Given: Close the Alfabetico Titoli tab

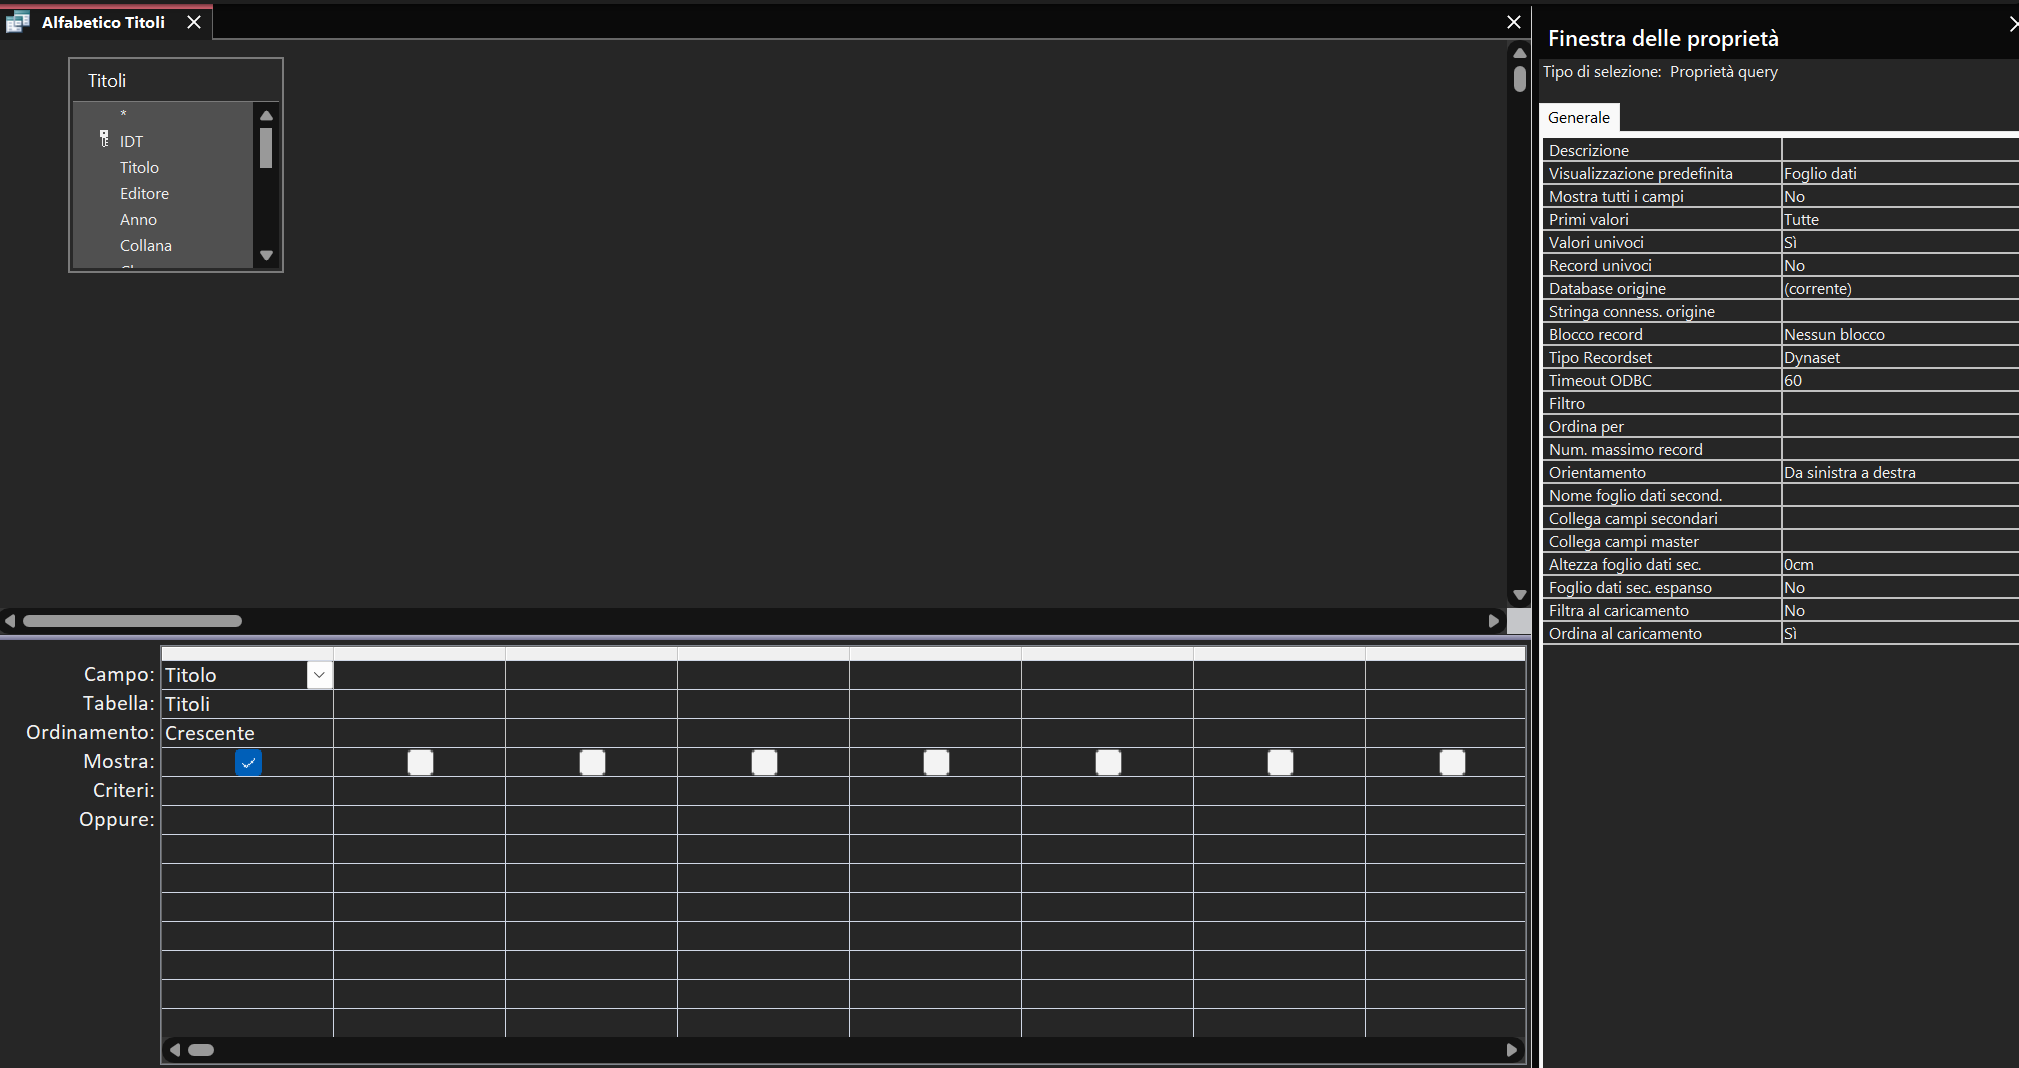Looking at the screenshot, I should pyautogui.click(x=194, y=22).
